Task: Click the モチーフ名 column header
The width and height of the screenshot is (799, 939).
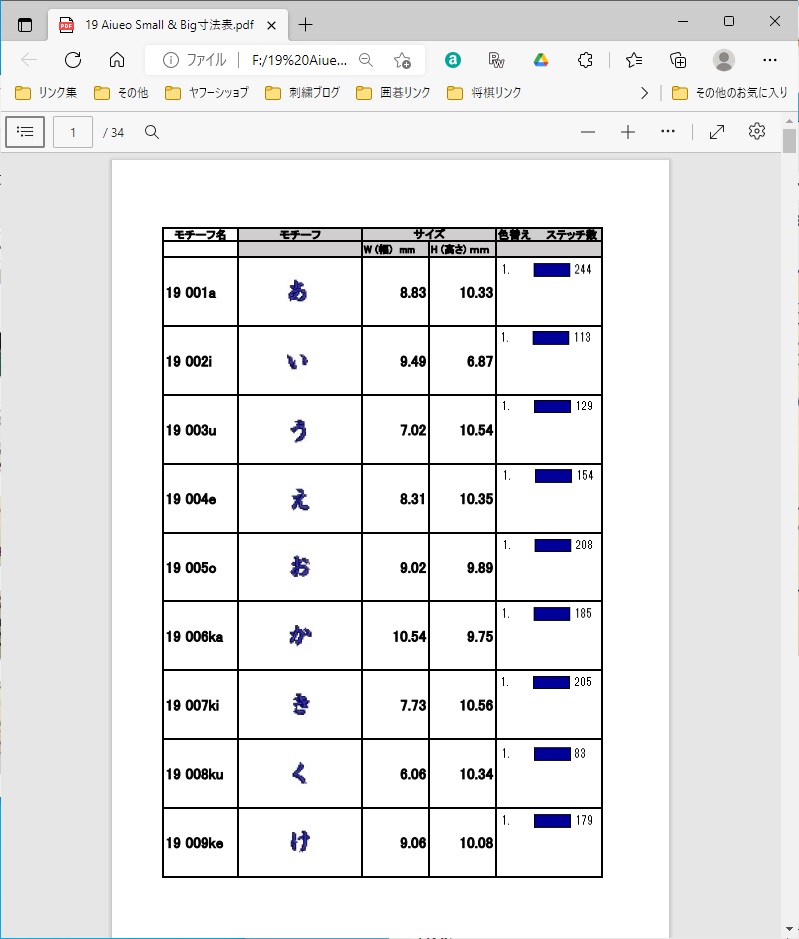Action: coord(200,235)
